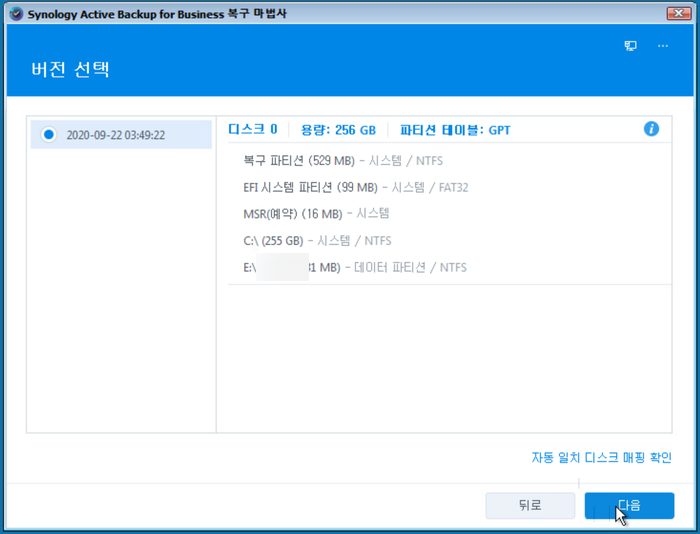This screenshot has height=534, width=700.
Task: Select the E:\ 데이터 파티션 row
Action: point(355,267)
